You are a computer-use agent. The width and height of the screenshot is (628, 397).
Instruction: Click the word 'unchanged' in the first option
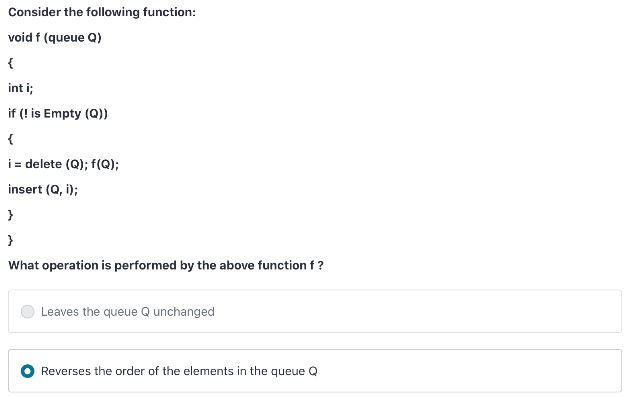click(x=184, y=312)
